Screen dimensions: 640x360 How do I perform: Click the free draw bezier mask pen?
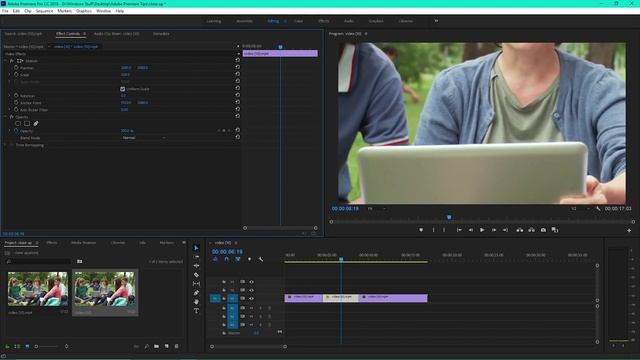coord(36,123)
